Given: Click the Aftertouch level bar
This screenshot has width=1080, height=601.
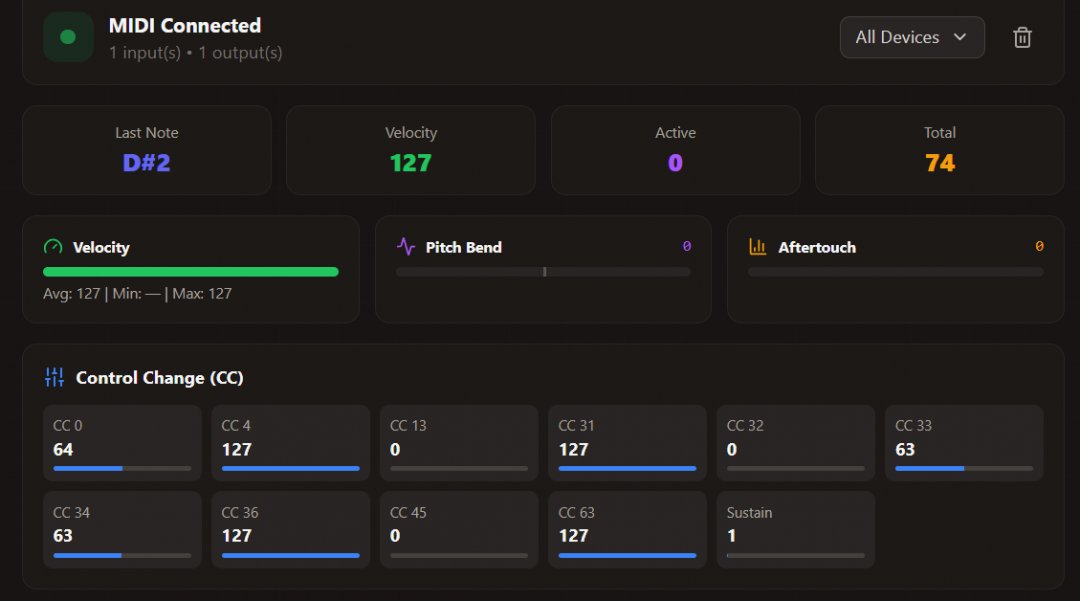Looking at the screenshot, I should click(895, 271).
